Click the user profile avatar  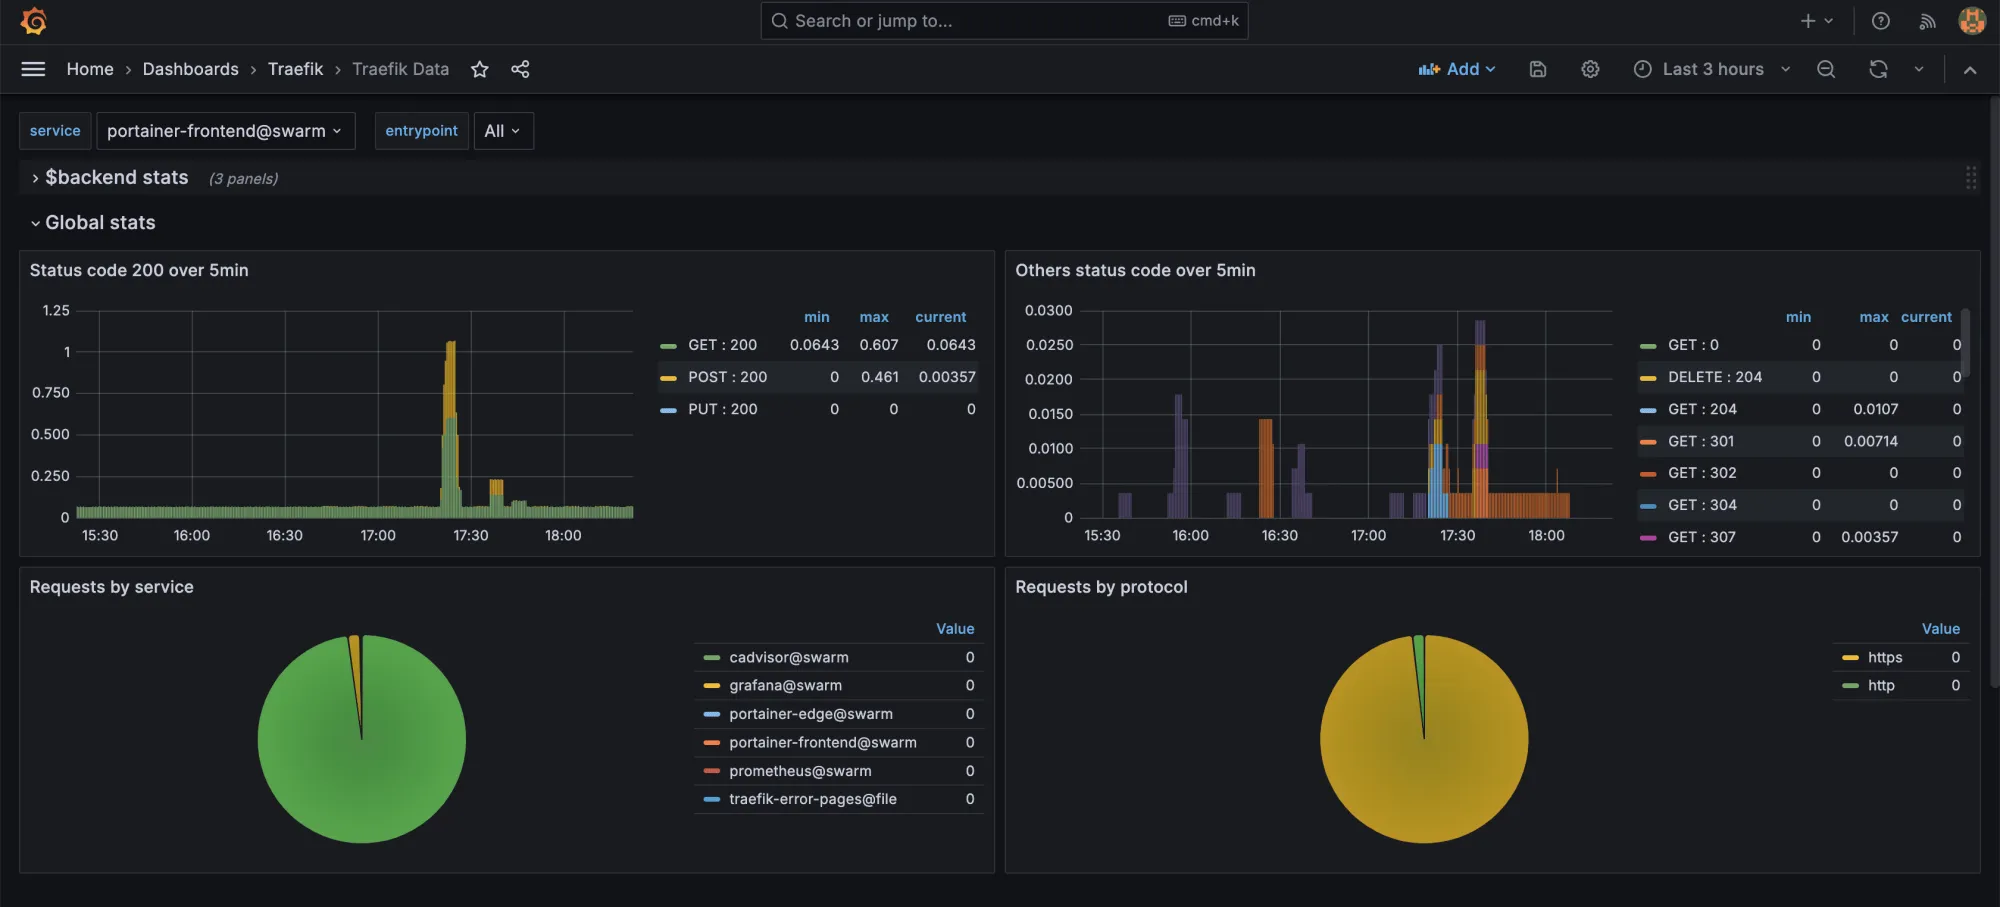coord(1972,21)
